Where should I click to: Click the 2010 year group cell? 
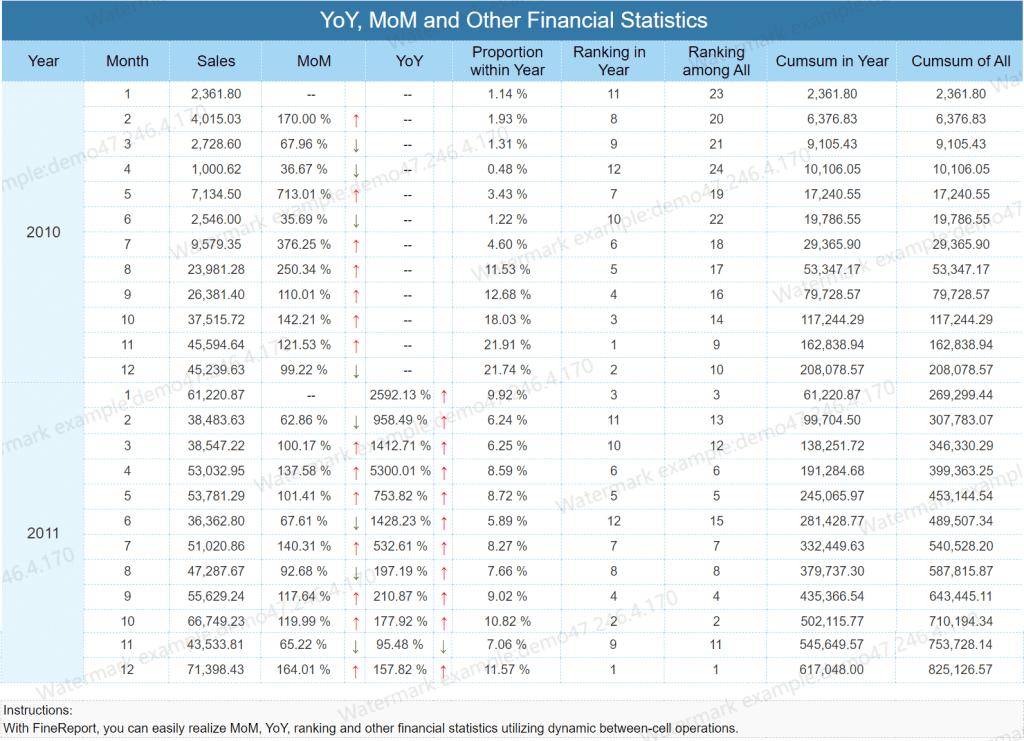click(43, 232)
